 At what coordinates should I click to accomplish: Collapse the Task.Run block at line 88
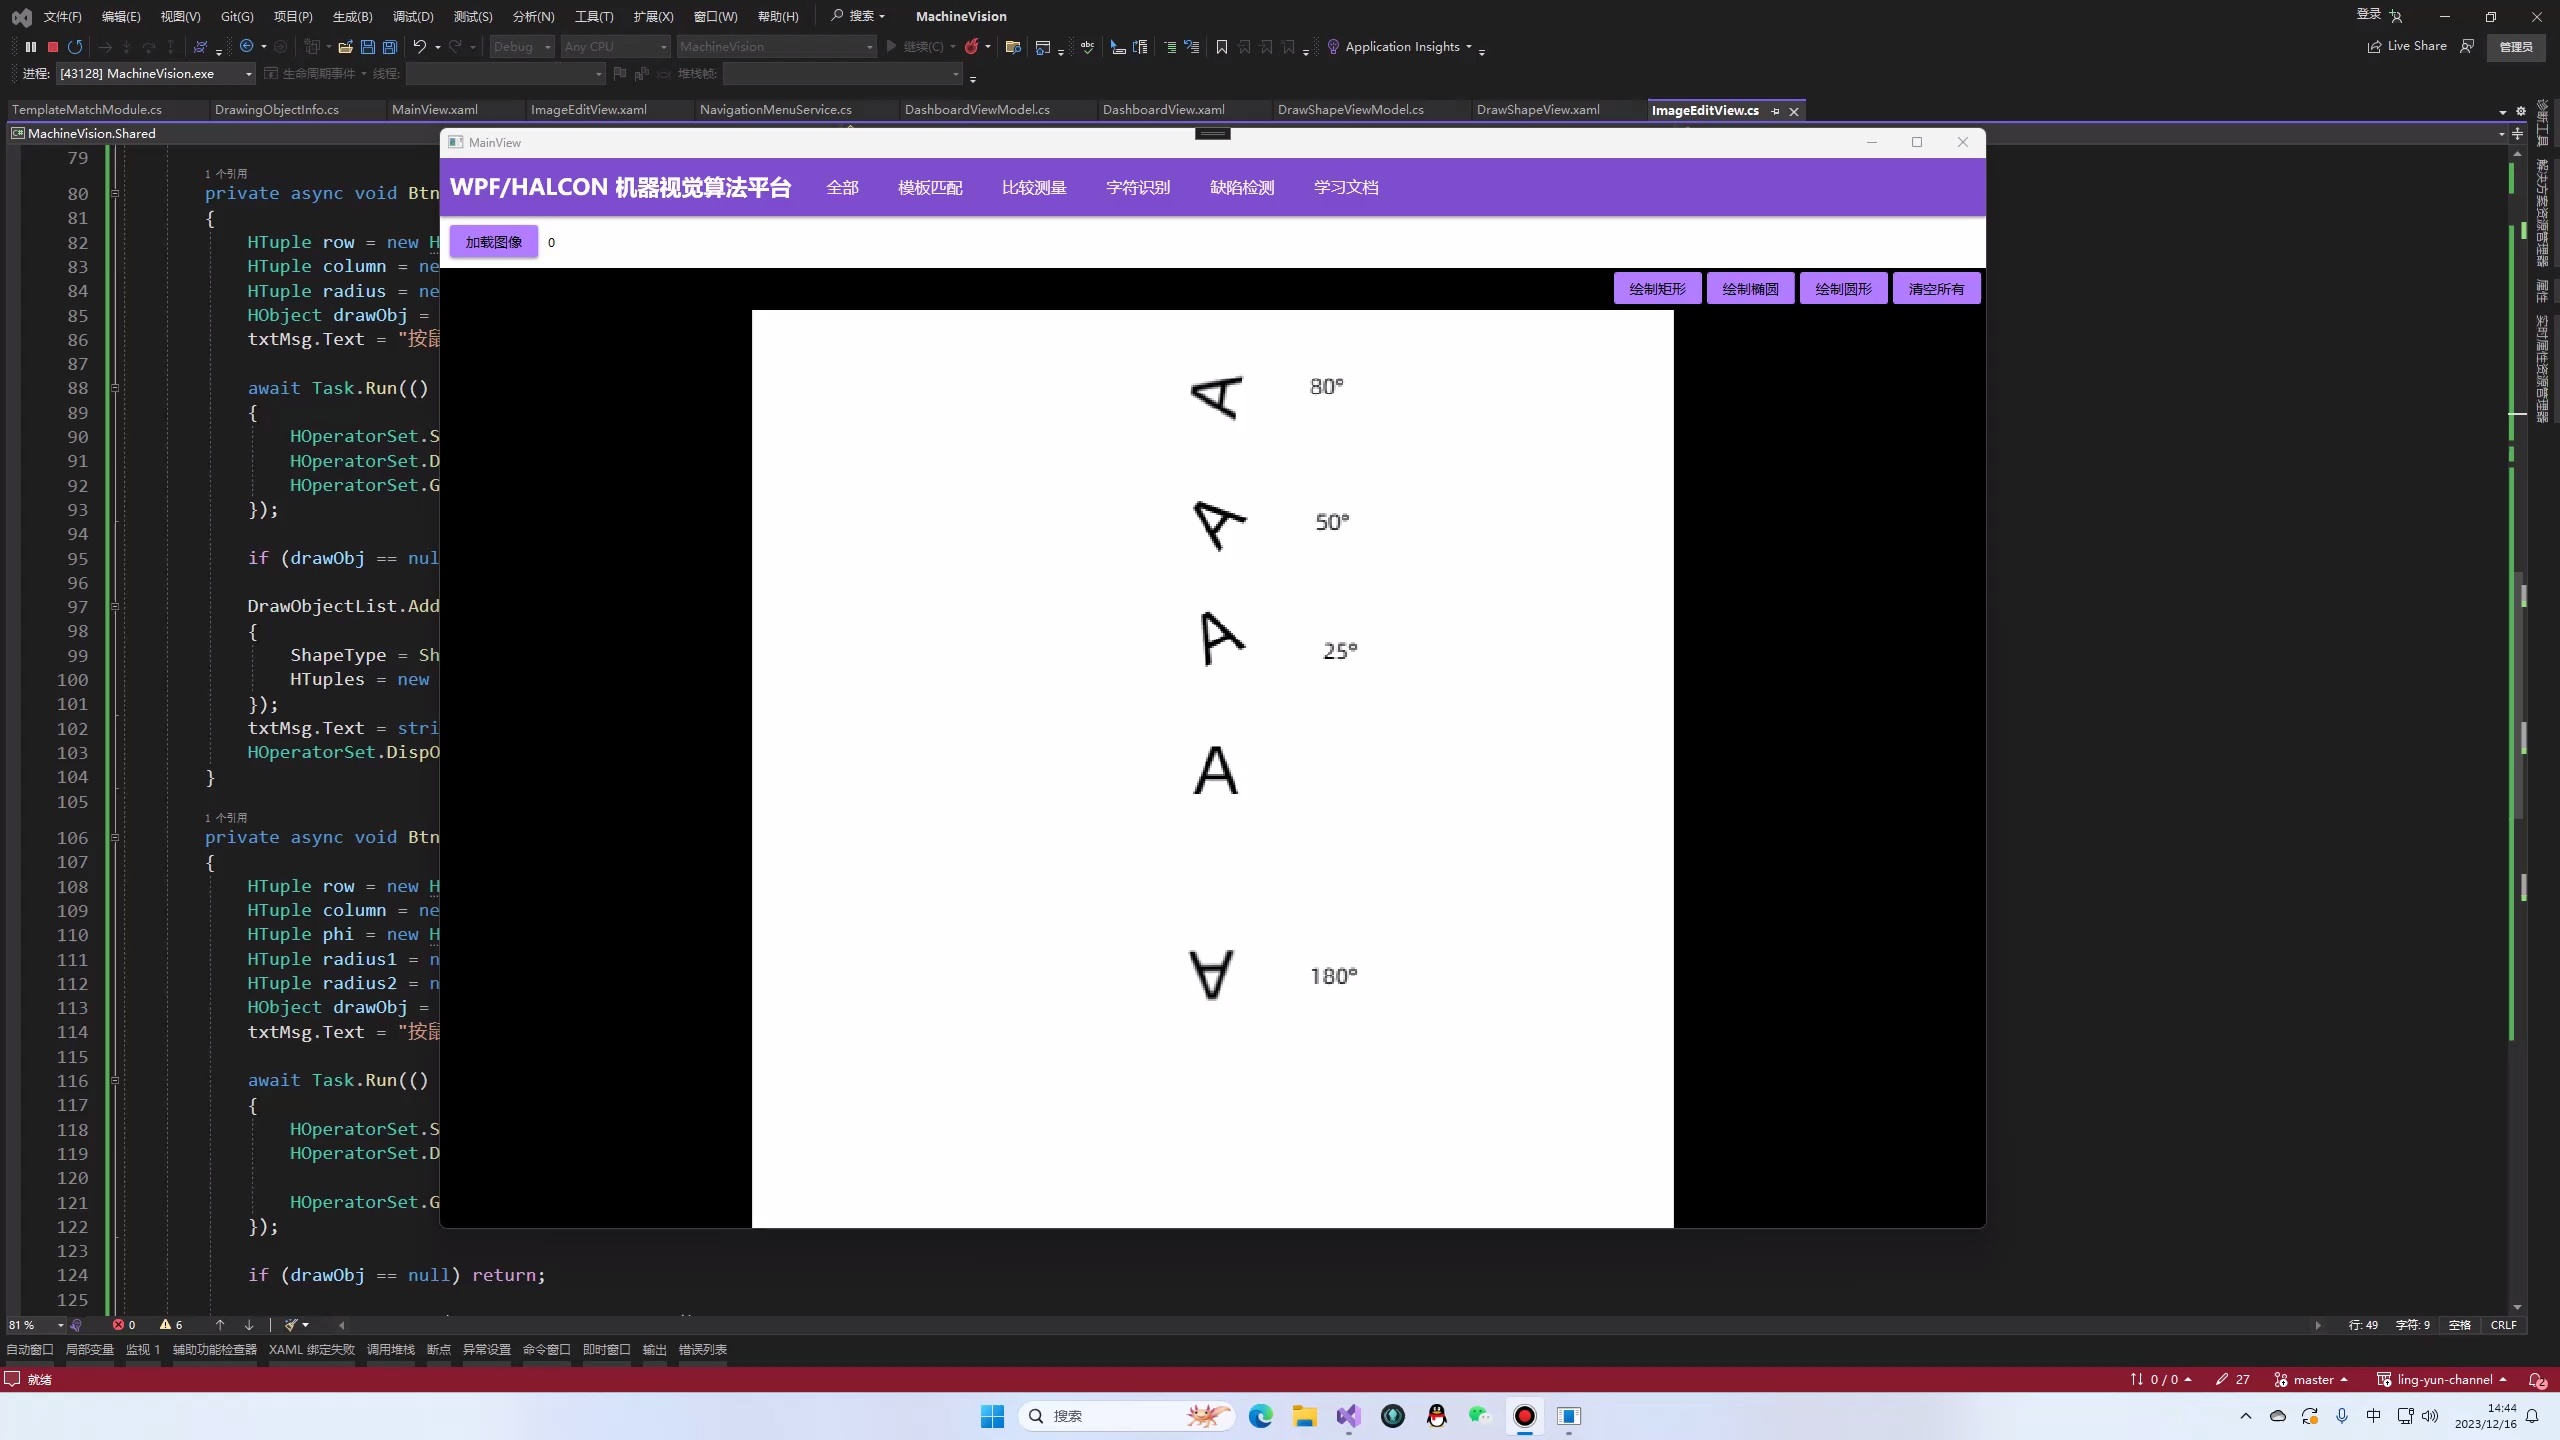click(x=115, y=388)
